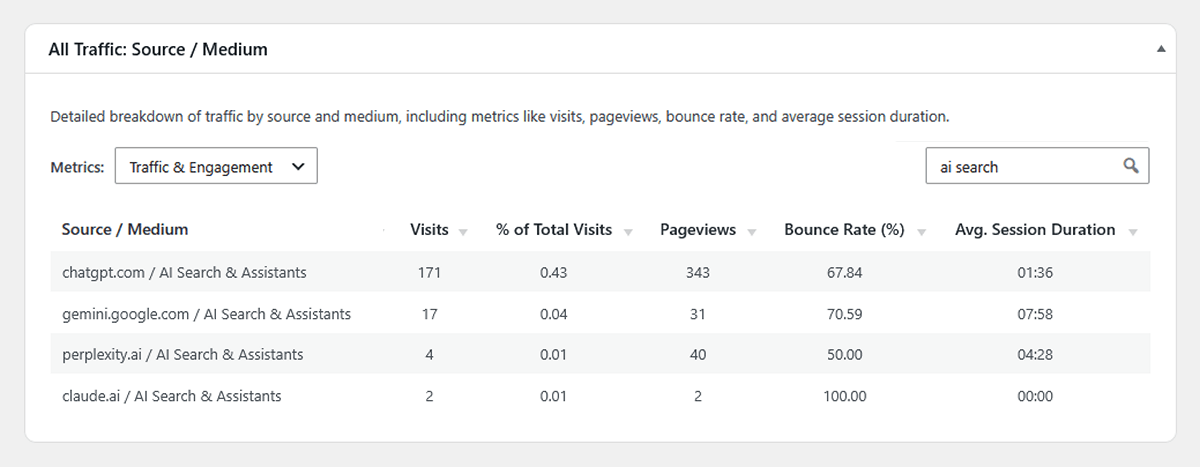Click the 343 pageviews value

click(698, 272)
